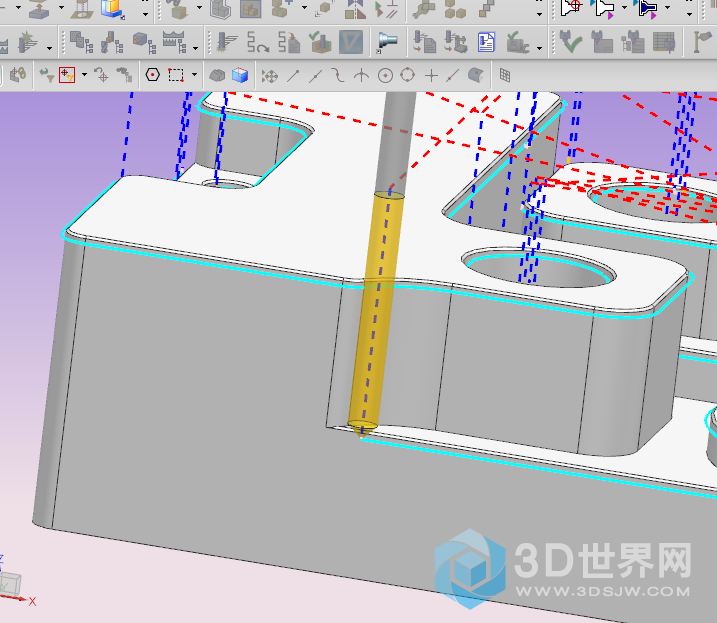717x623 pixels.
Task: Click the WWW.3DSJW.COM watermark text
Action: coord(604,592)
